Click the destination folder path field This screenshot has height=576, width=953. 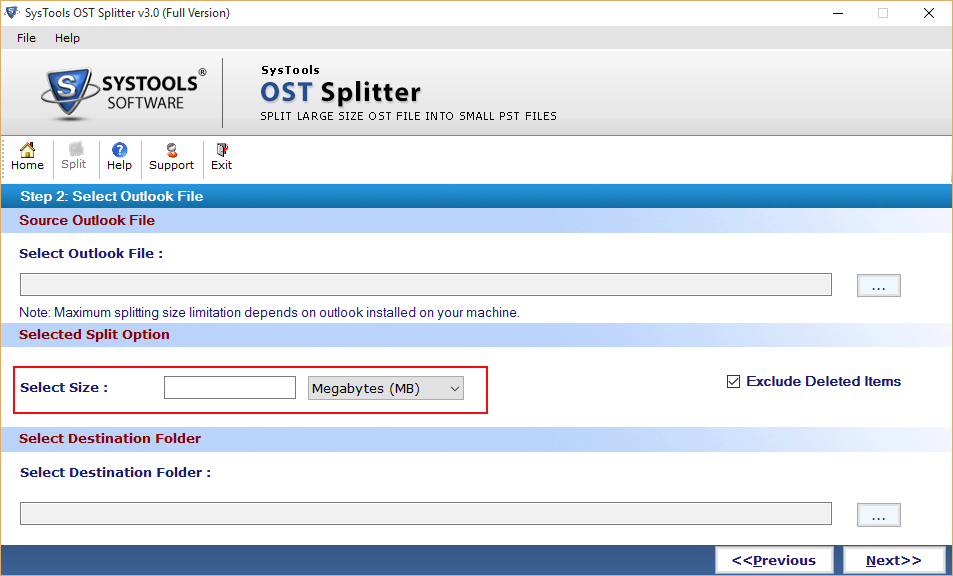click(425, 513)
